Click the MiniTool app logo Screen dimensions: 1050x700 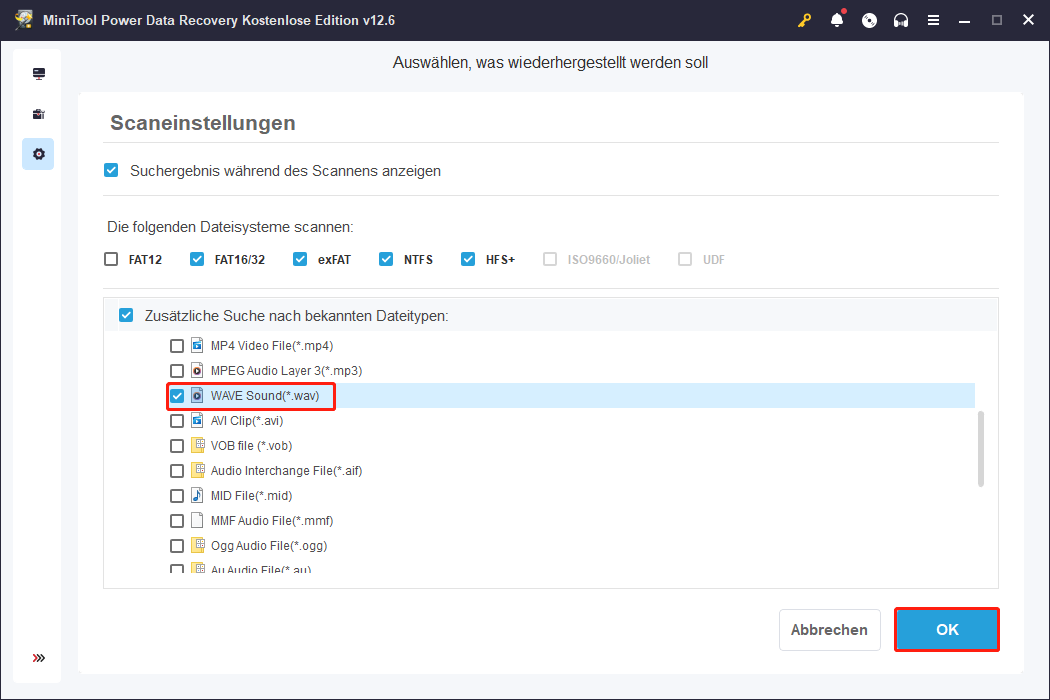click(24, 19)
